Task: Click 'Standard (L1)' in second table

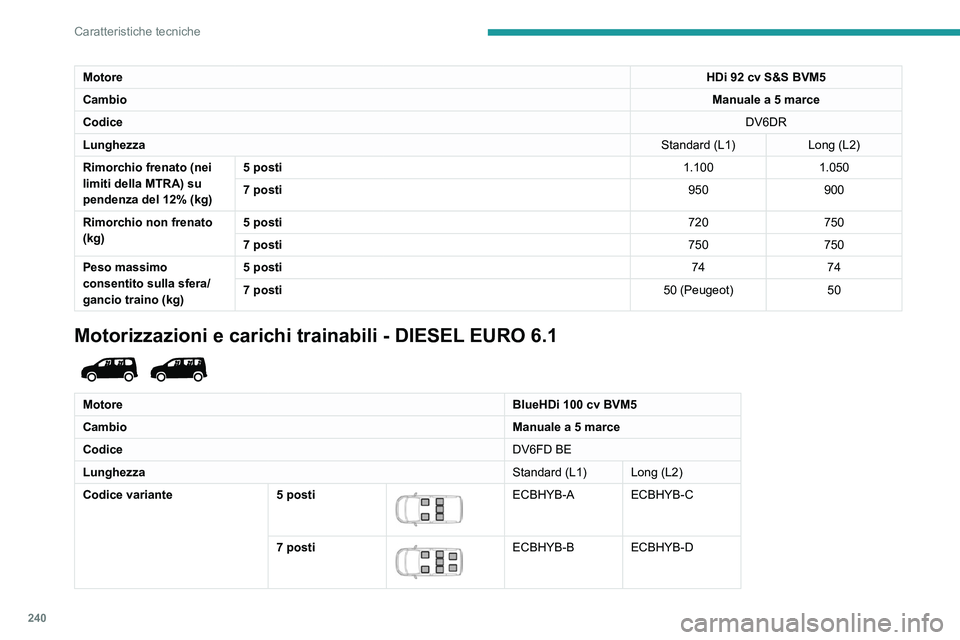Action: coord(549,472)
